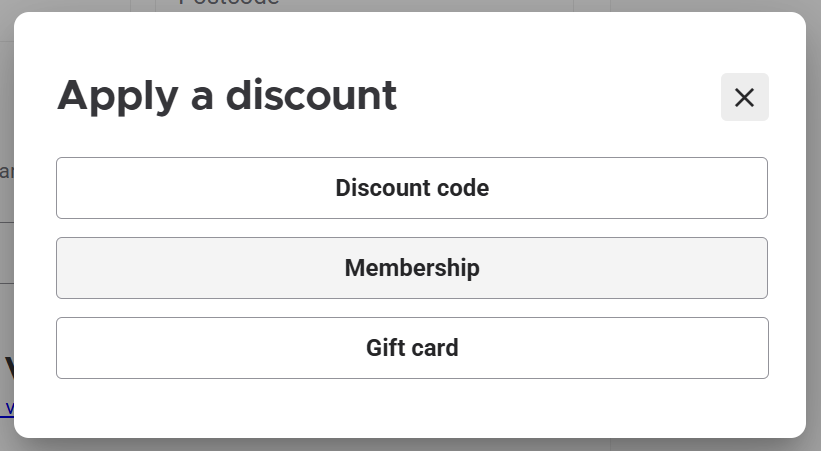Open the Discount code entry
Viewport: 821px width, 451px height.
click(412, 188)
